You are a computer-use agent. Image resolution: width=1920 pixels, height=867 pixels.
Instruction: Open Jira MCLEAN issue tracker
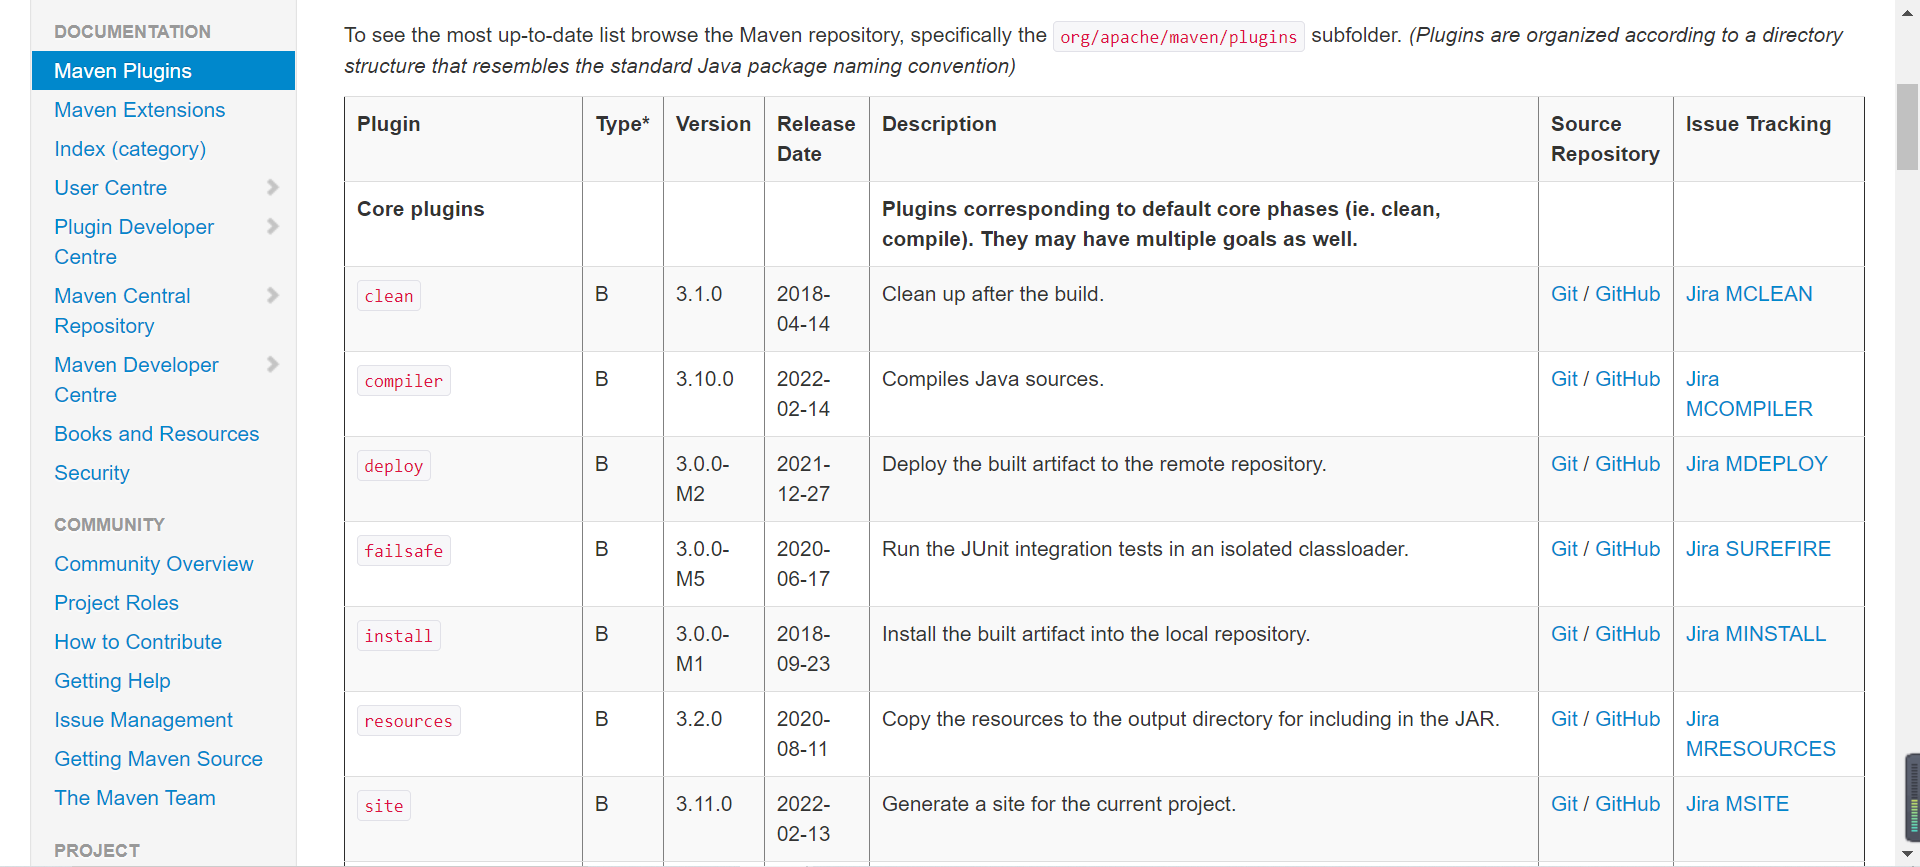[x=1749, y=294]
